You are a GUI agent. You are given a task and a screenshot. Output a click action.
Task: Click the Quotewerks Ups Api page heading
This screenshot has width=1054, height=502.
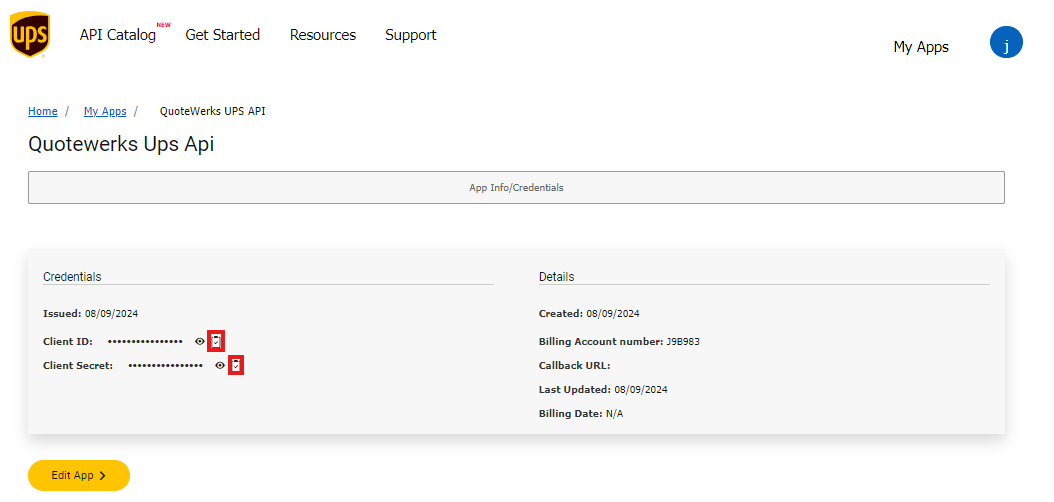click(121, 144)
